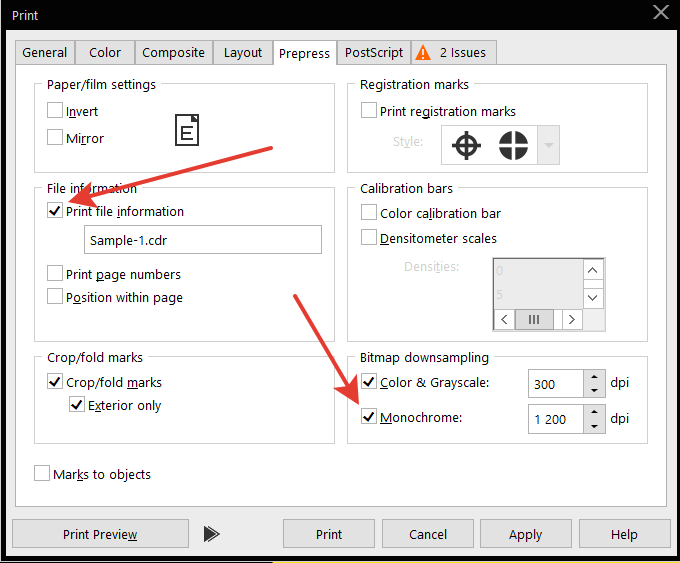
Task: Open the registration mark Style dropdown
Action: [x=549, y=145]
